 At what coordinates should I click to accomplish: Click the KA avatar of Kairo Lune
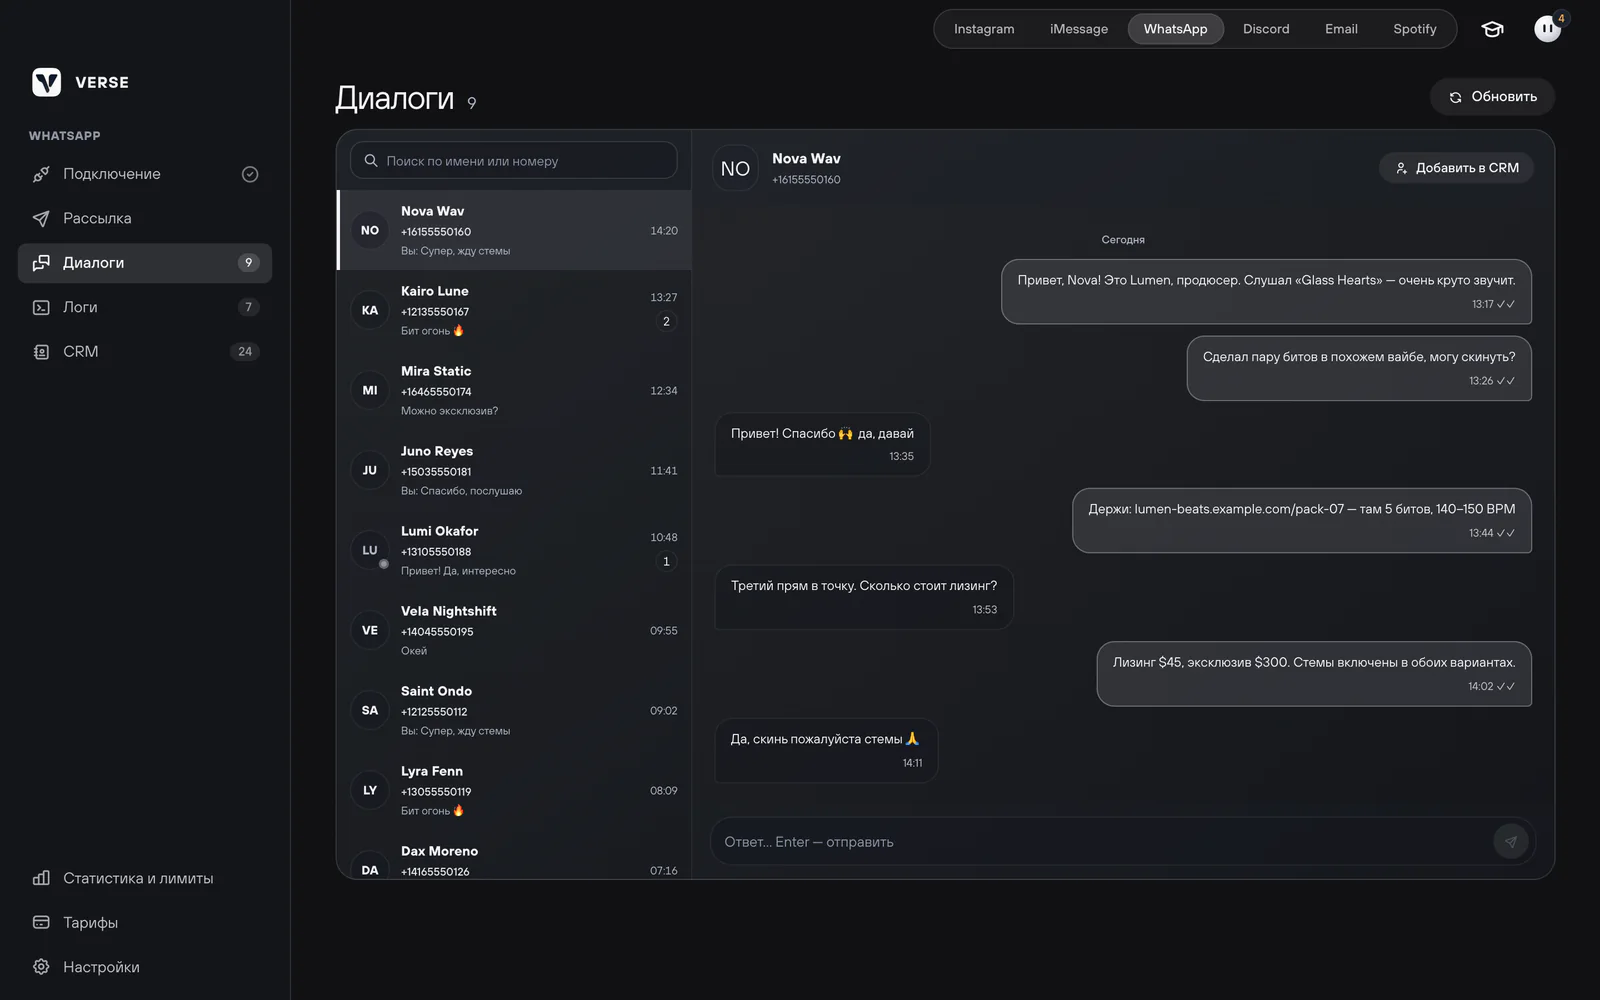370,310
